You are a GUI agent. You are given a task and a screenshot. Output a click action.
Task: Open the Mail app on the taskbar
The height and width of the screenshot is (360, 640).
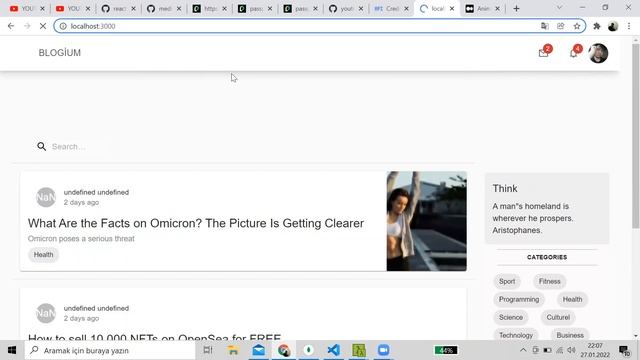tap(258, 350)
